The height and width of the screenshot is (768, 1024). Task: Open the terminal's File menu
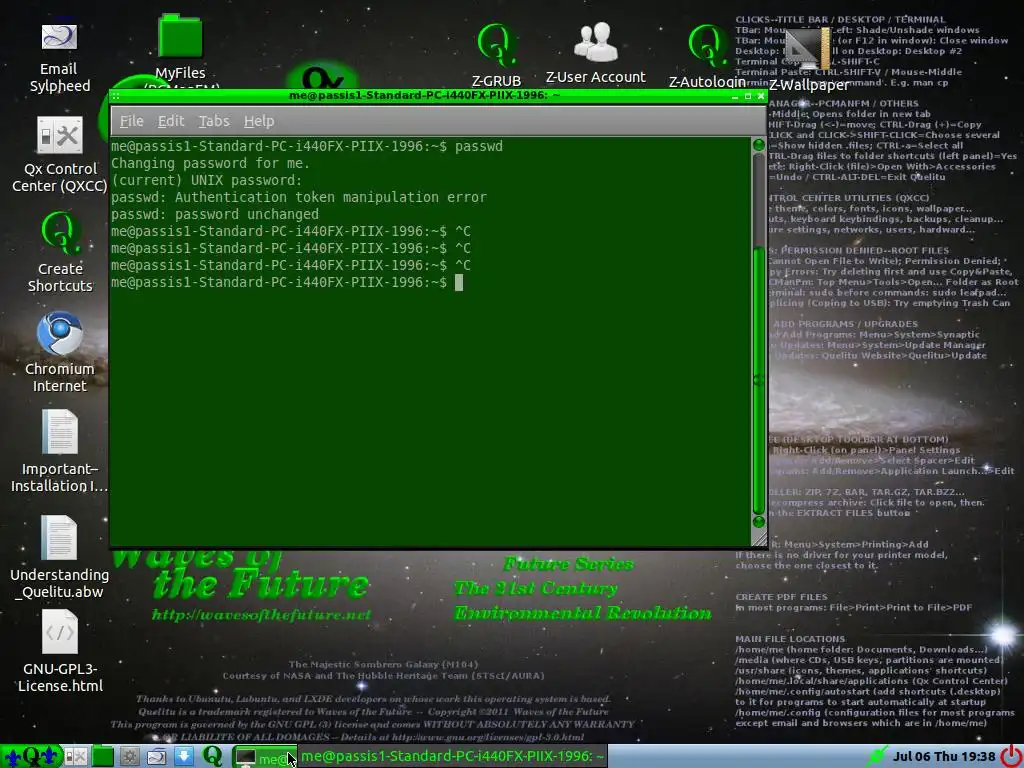[131, 121]
